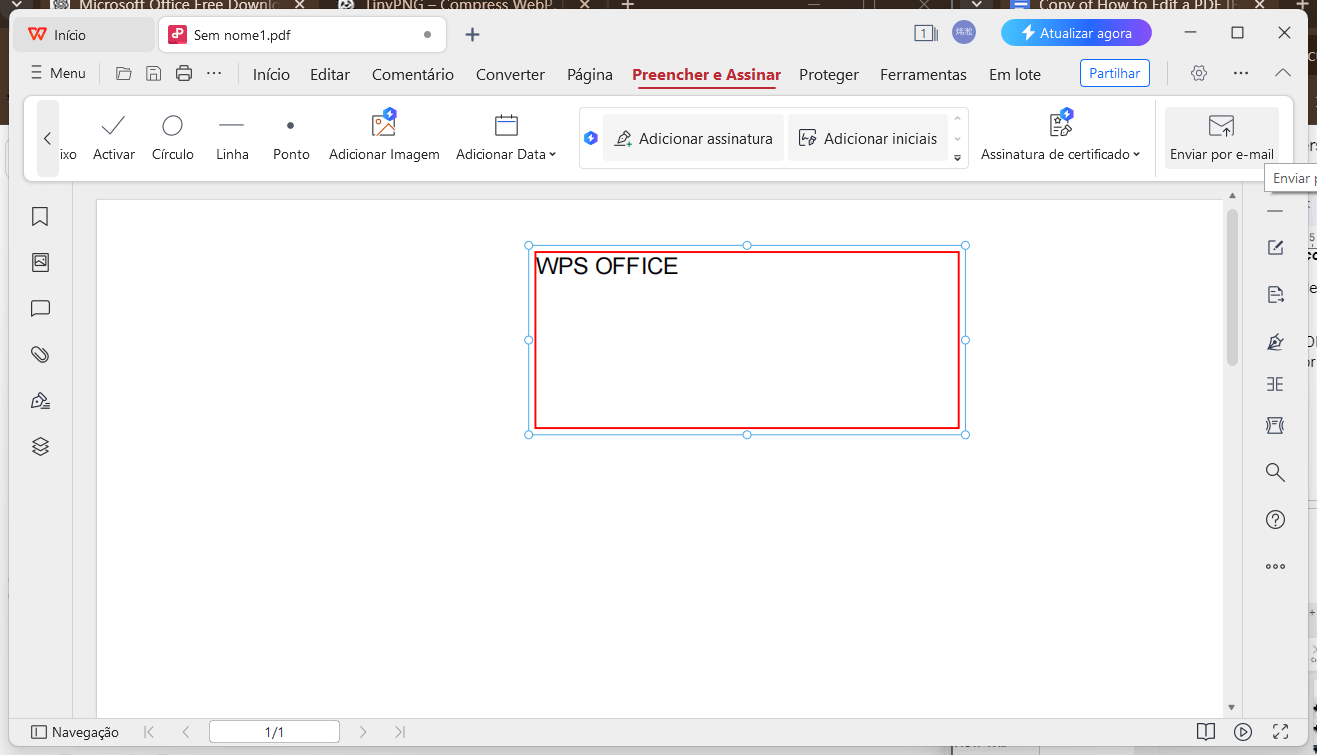1317x755 pixels.
Task: Click the Partilhar button
Action: [x=1115, y=73]
